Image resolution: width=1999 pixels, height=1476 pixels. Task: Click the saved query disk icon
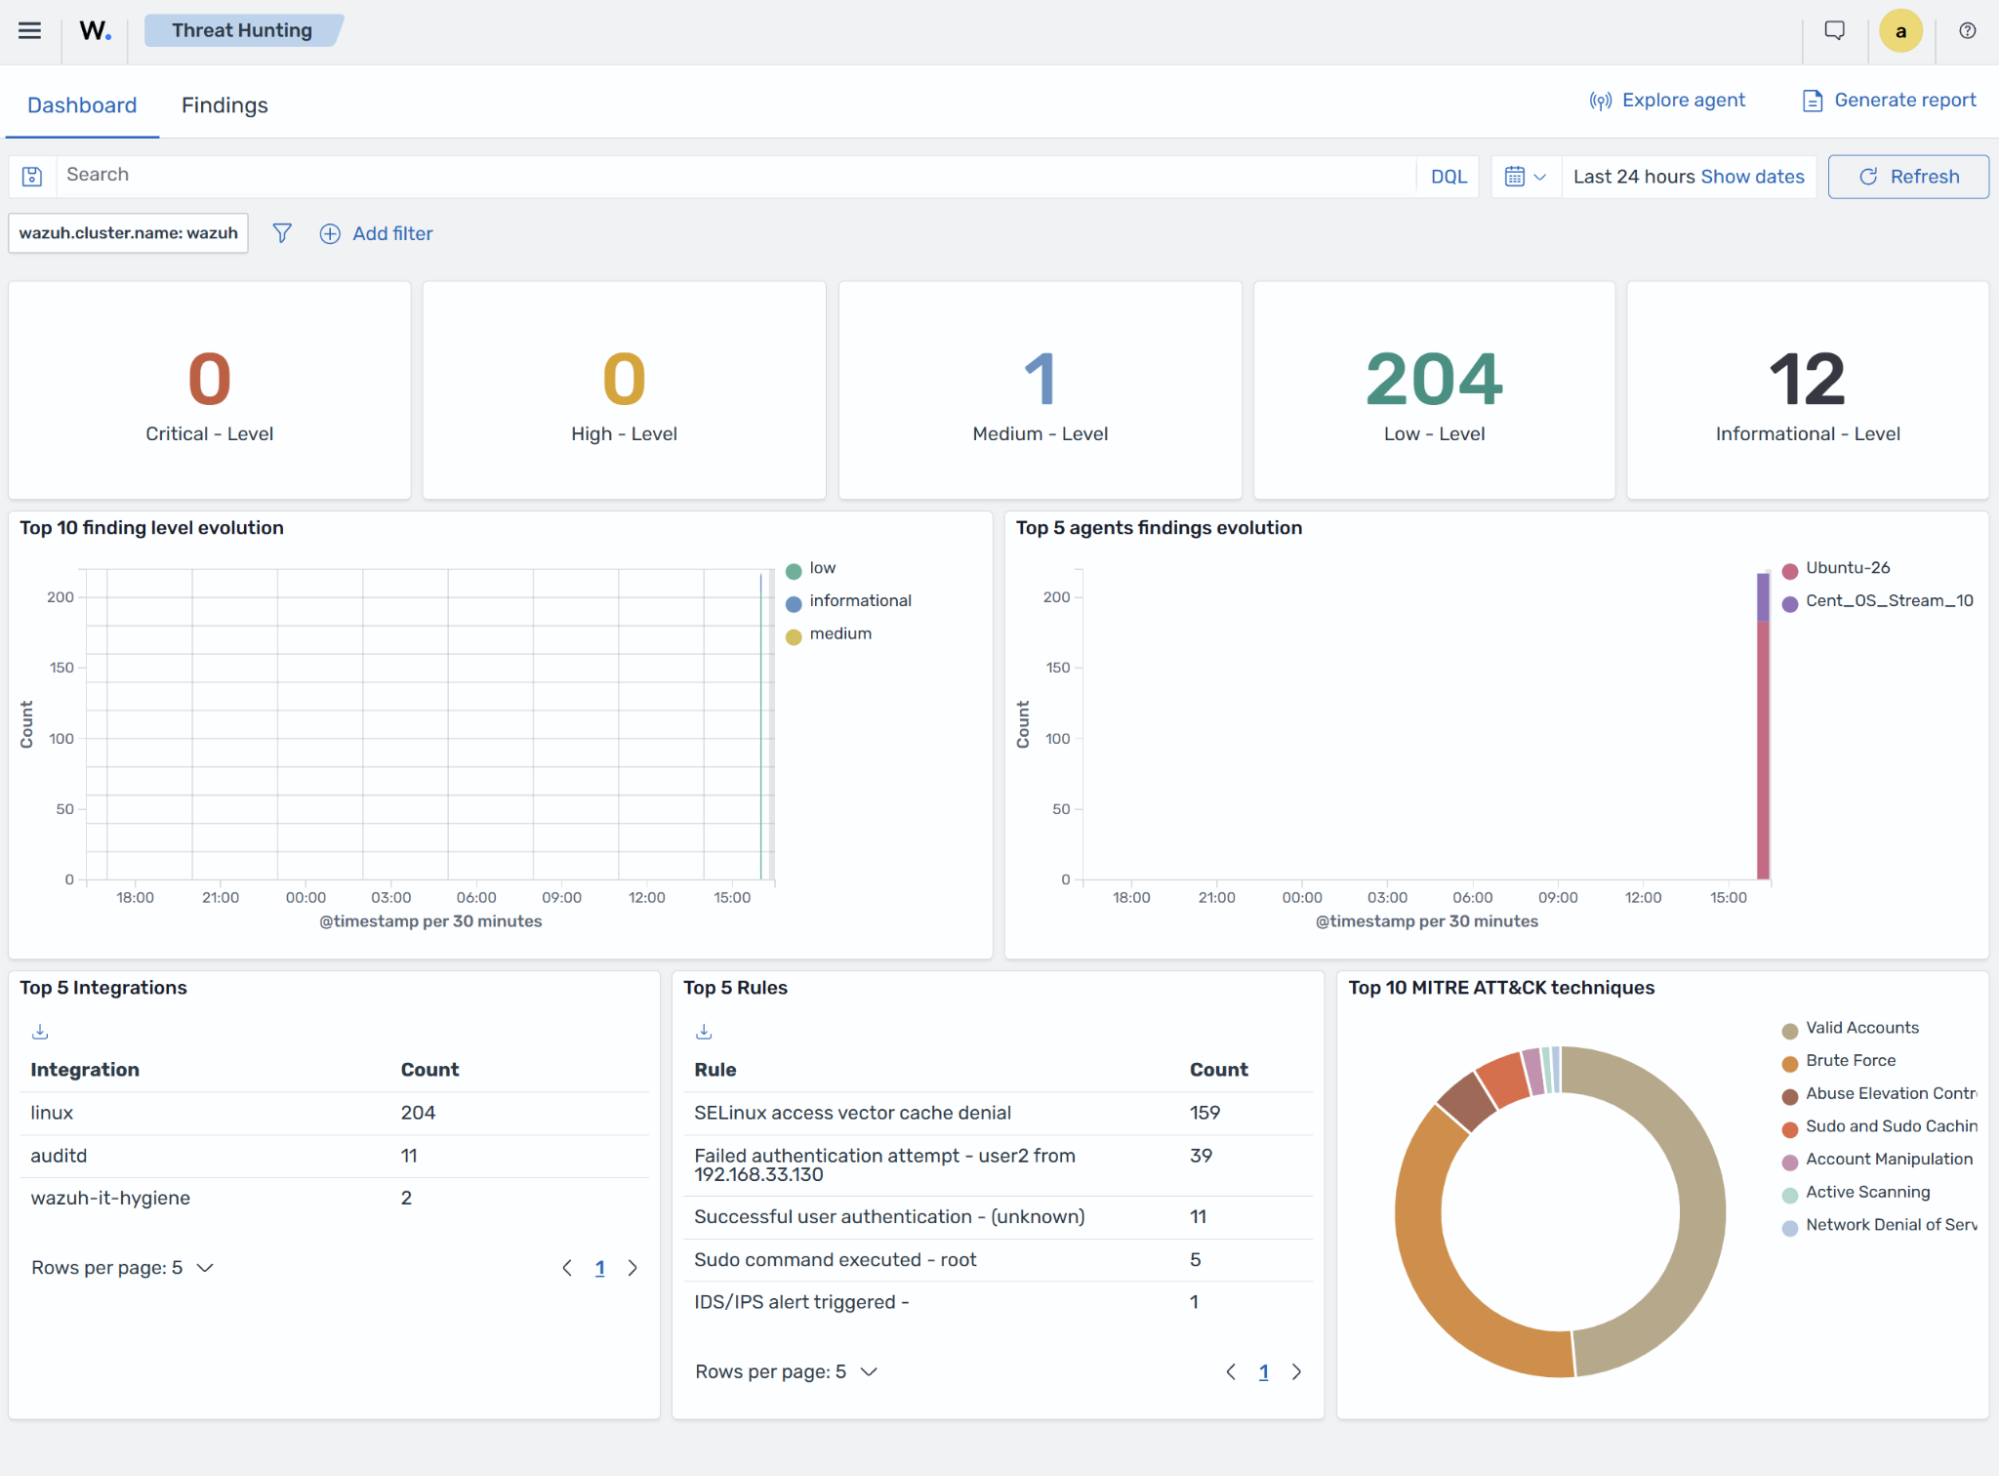pyautogui.click(x=32, y=176)
